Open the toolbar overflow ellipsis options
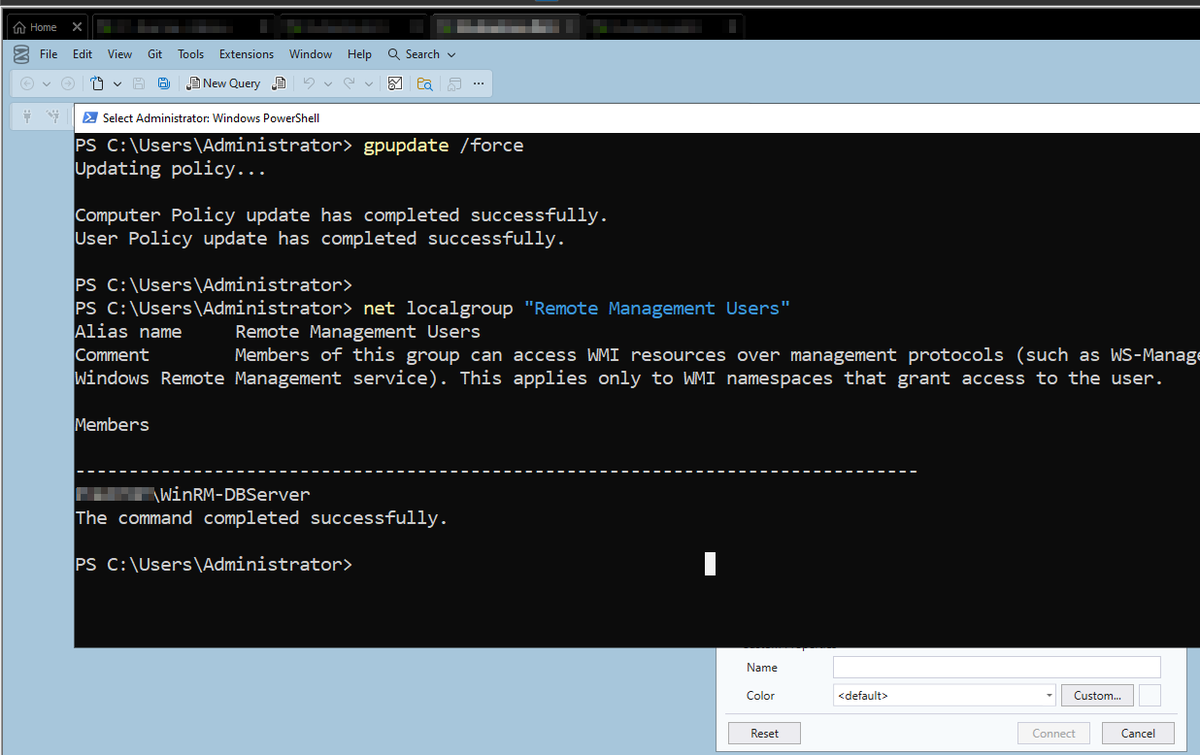This screenshot has width=1200, height=755. 478,83
